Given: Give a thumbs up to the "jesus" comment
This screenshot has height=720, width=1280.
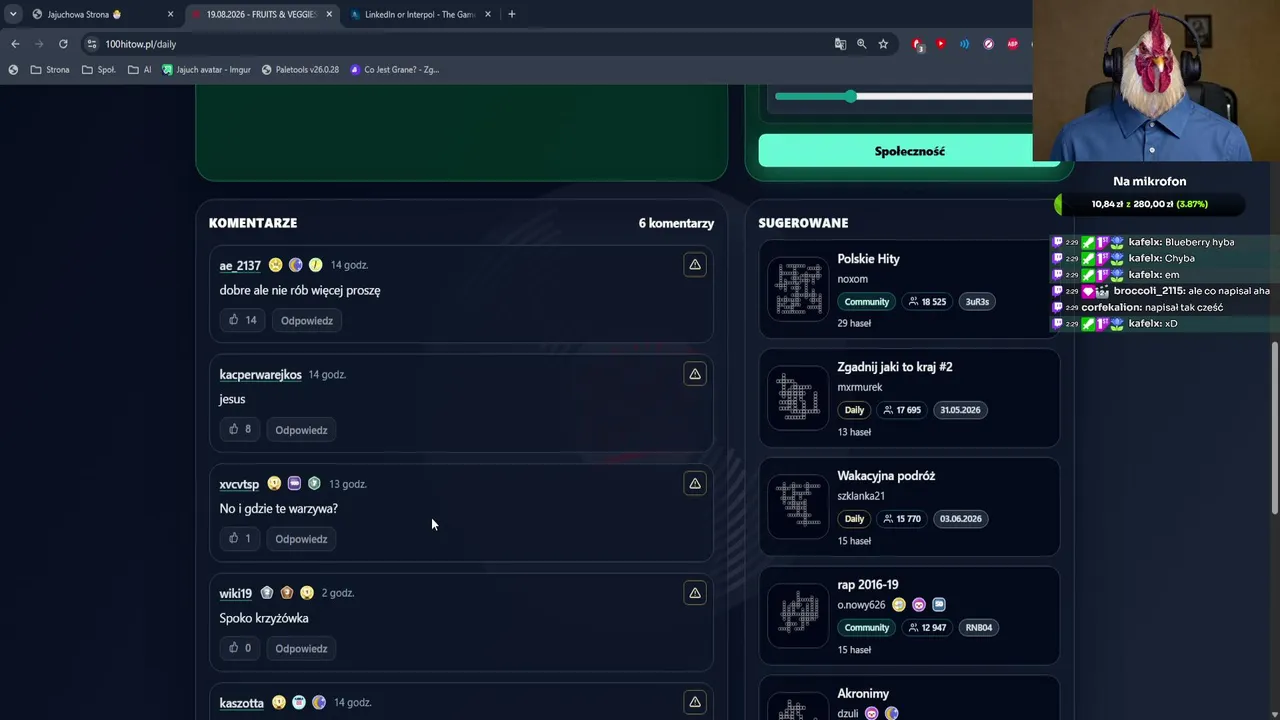Looking at the screenshot, I should 240,430.
